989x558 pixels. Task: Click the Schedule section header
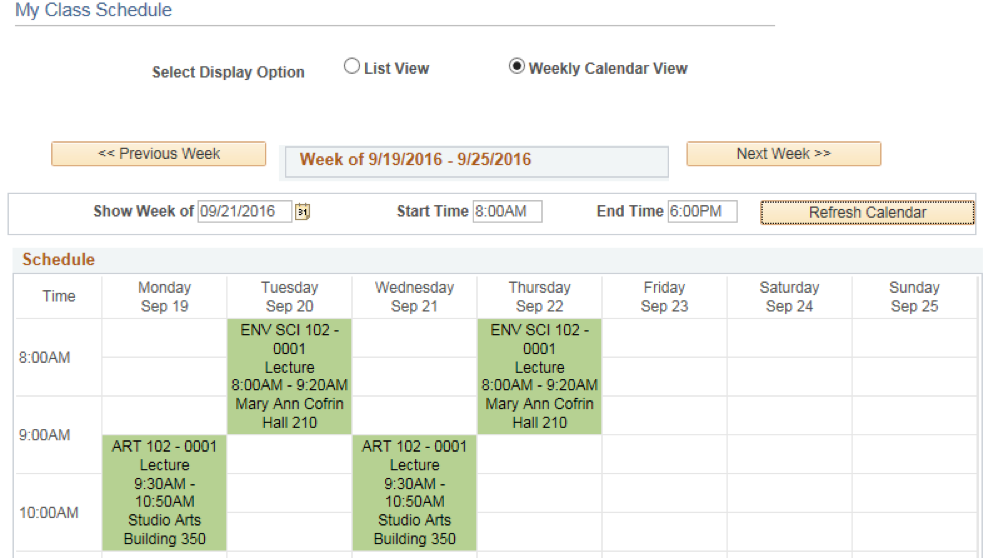pyautogui.click(x=59, y=260)
